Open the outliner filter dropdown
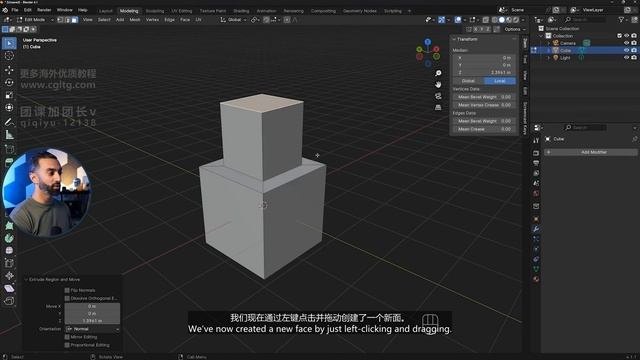Image resolution: width=640 pixels, height=360 pixels. [x=623, y=20]
